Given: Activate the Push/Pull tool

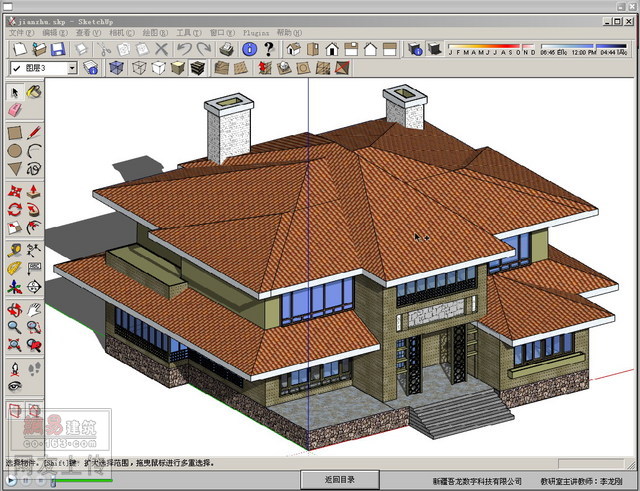Looking at the screenshot, I should tap(34, 190).
